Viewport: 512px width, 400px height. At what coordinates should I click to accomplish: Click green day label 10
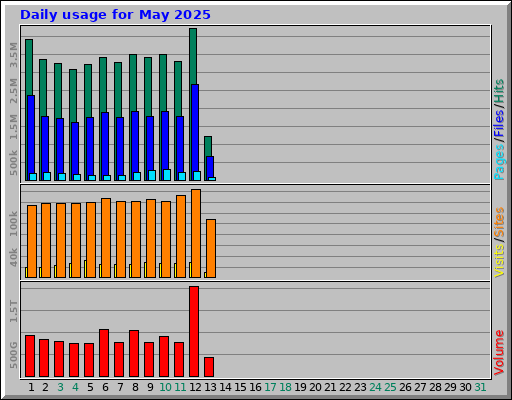[165, 387]
